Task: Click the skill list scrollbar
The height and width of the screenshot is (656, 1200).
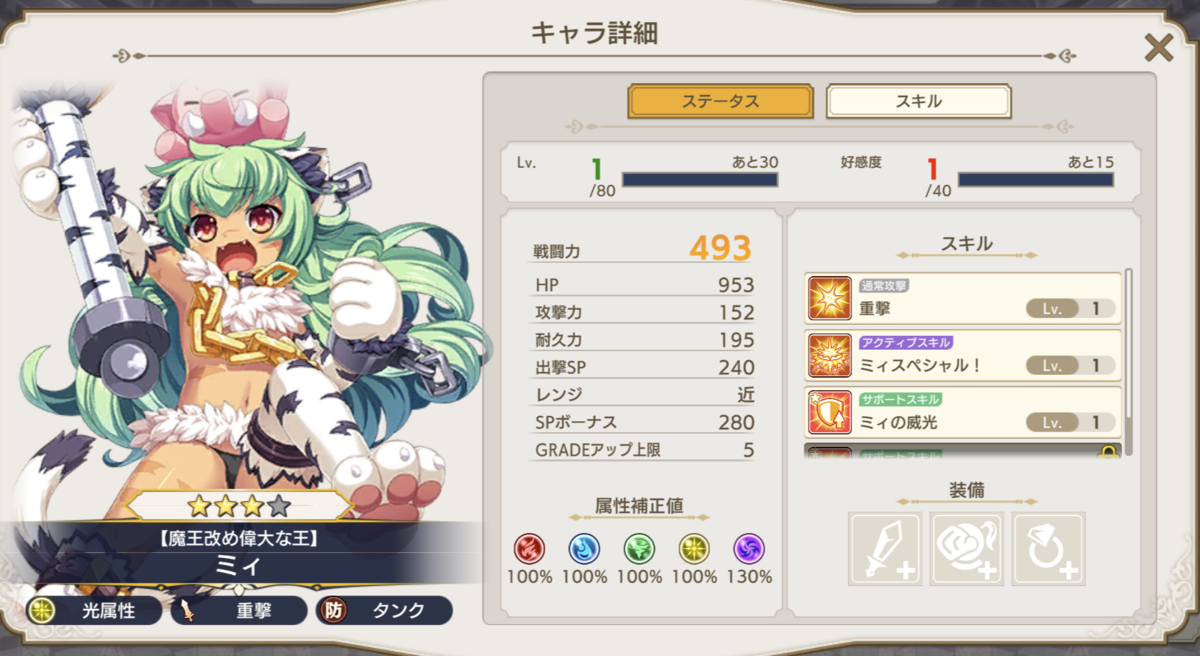Action: pyautogui.click(x=1129, y=361)
